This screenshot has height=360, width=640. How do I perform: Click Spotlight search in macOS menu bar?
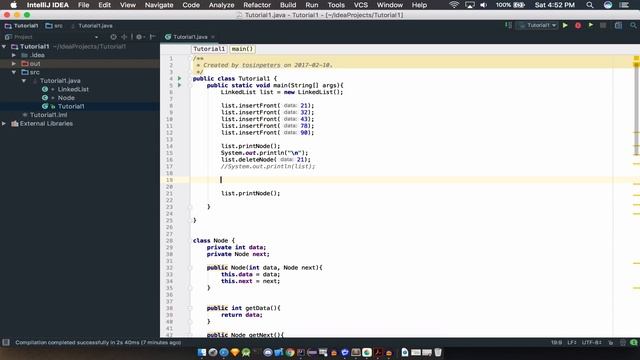click(590, 5)
